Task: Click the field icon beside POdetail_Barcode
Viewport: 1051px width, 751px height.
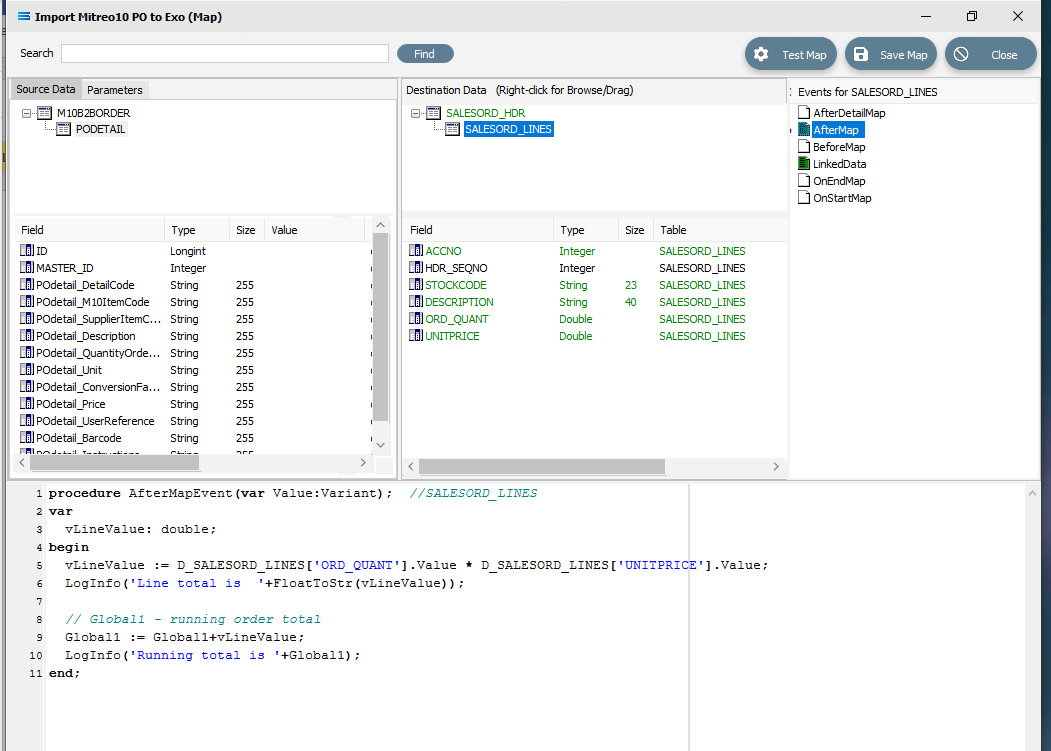Action: [27, 437]
